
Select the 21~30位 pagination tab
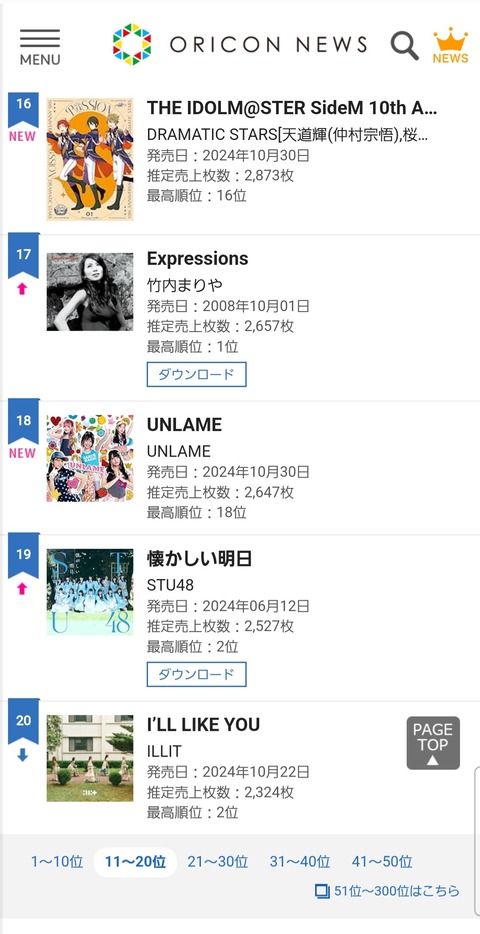click(217, 861)
